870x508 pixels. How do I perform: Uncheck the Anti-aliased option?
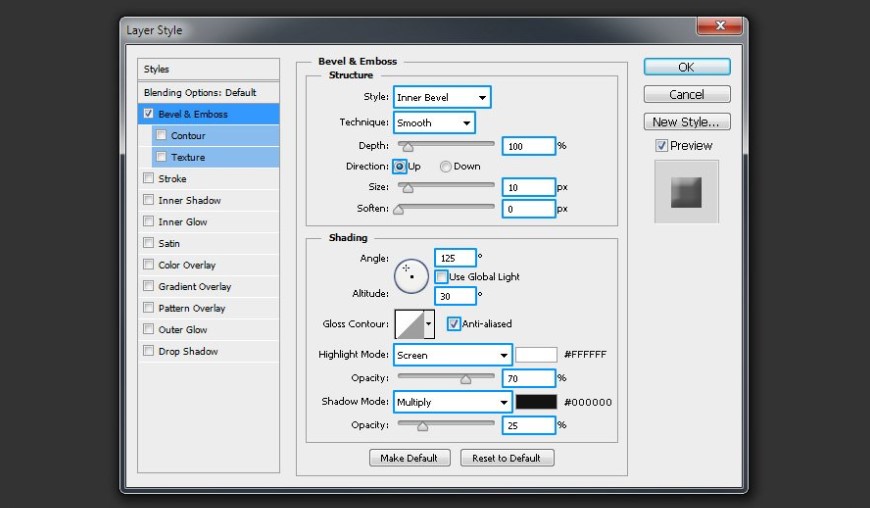pyautogui.click(x=454, y=324)
